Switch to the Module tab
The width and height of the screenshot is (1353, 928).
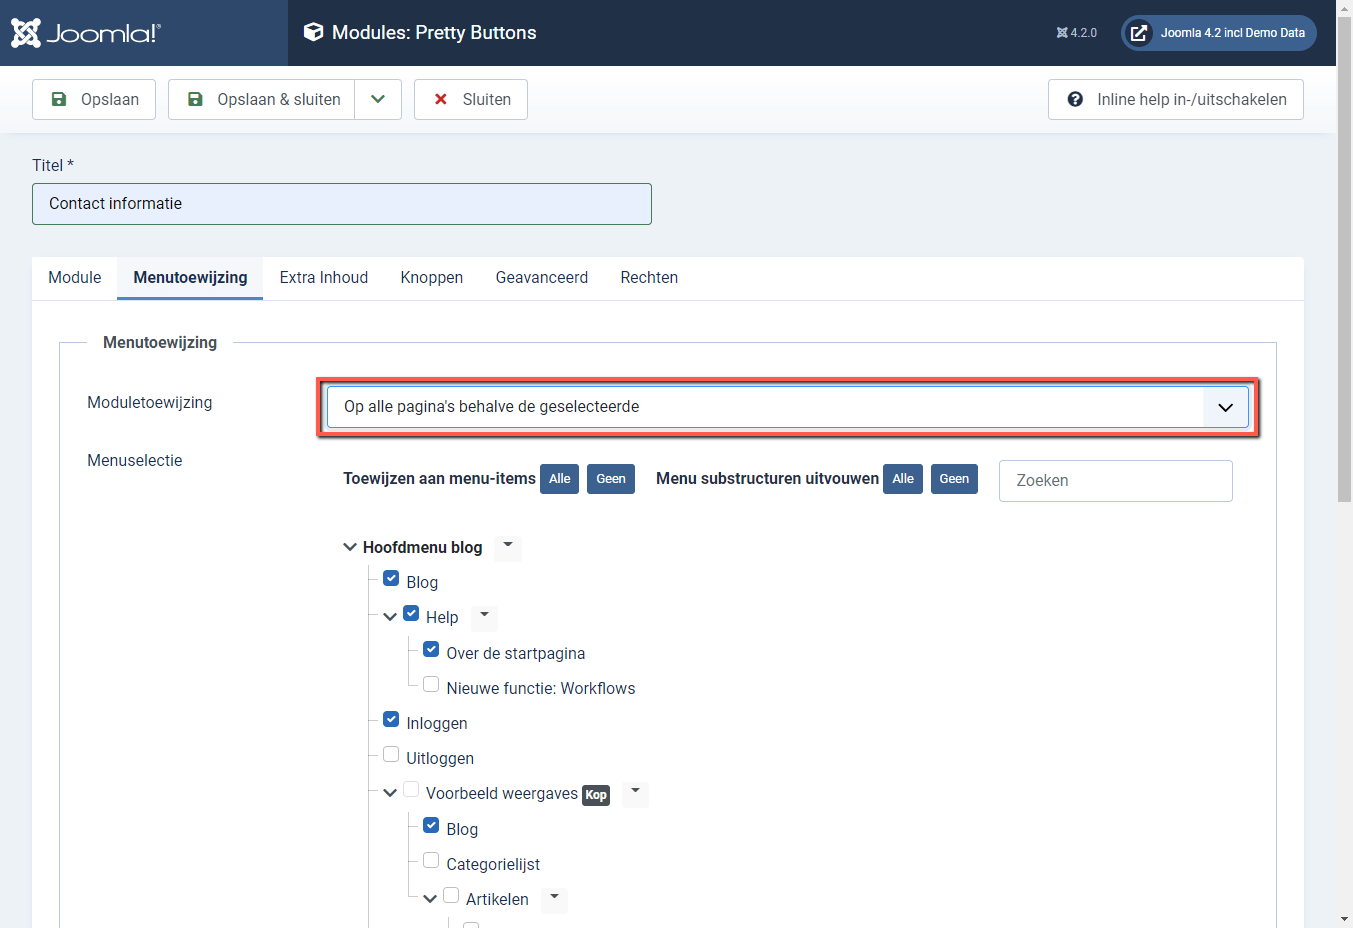74,277
